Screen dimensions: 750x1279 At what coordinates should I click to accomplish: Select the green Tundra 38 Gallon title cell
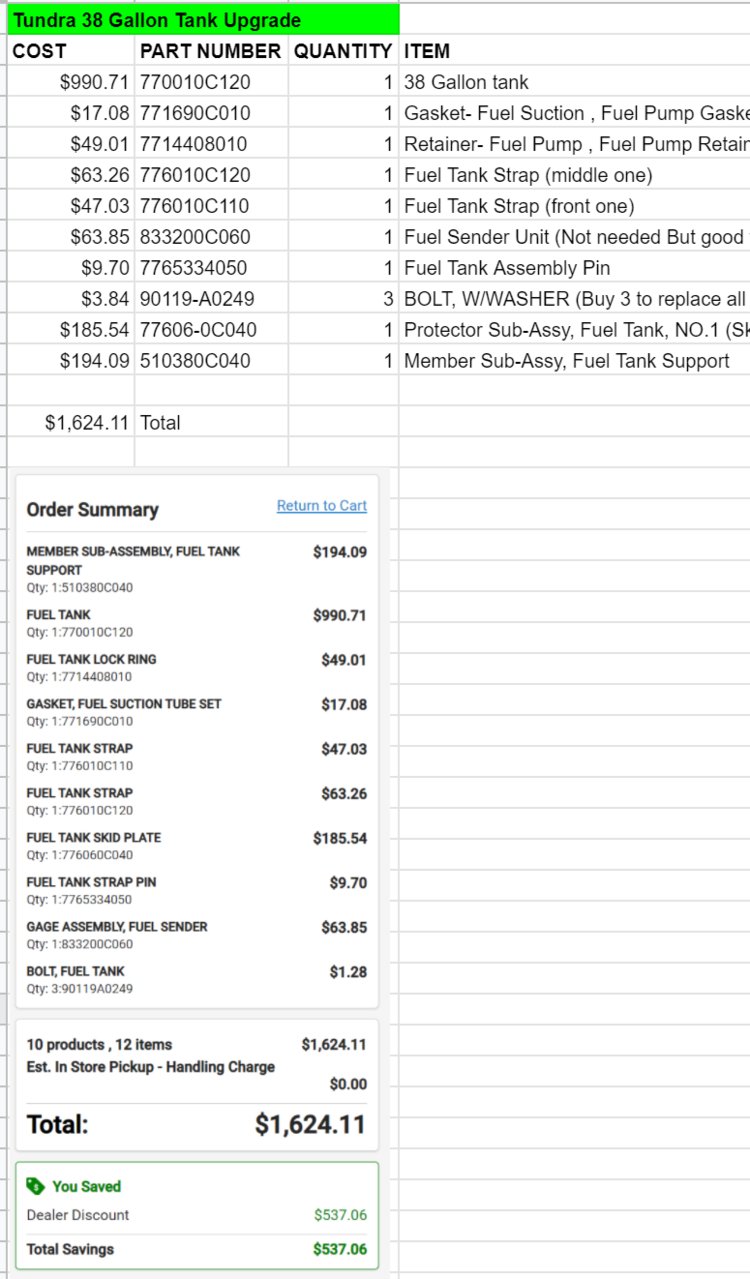click(x=204, y=20)
